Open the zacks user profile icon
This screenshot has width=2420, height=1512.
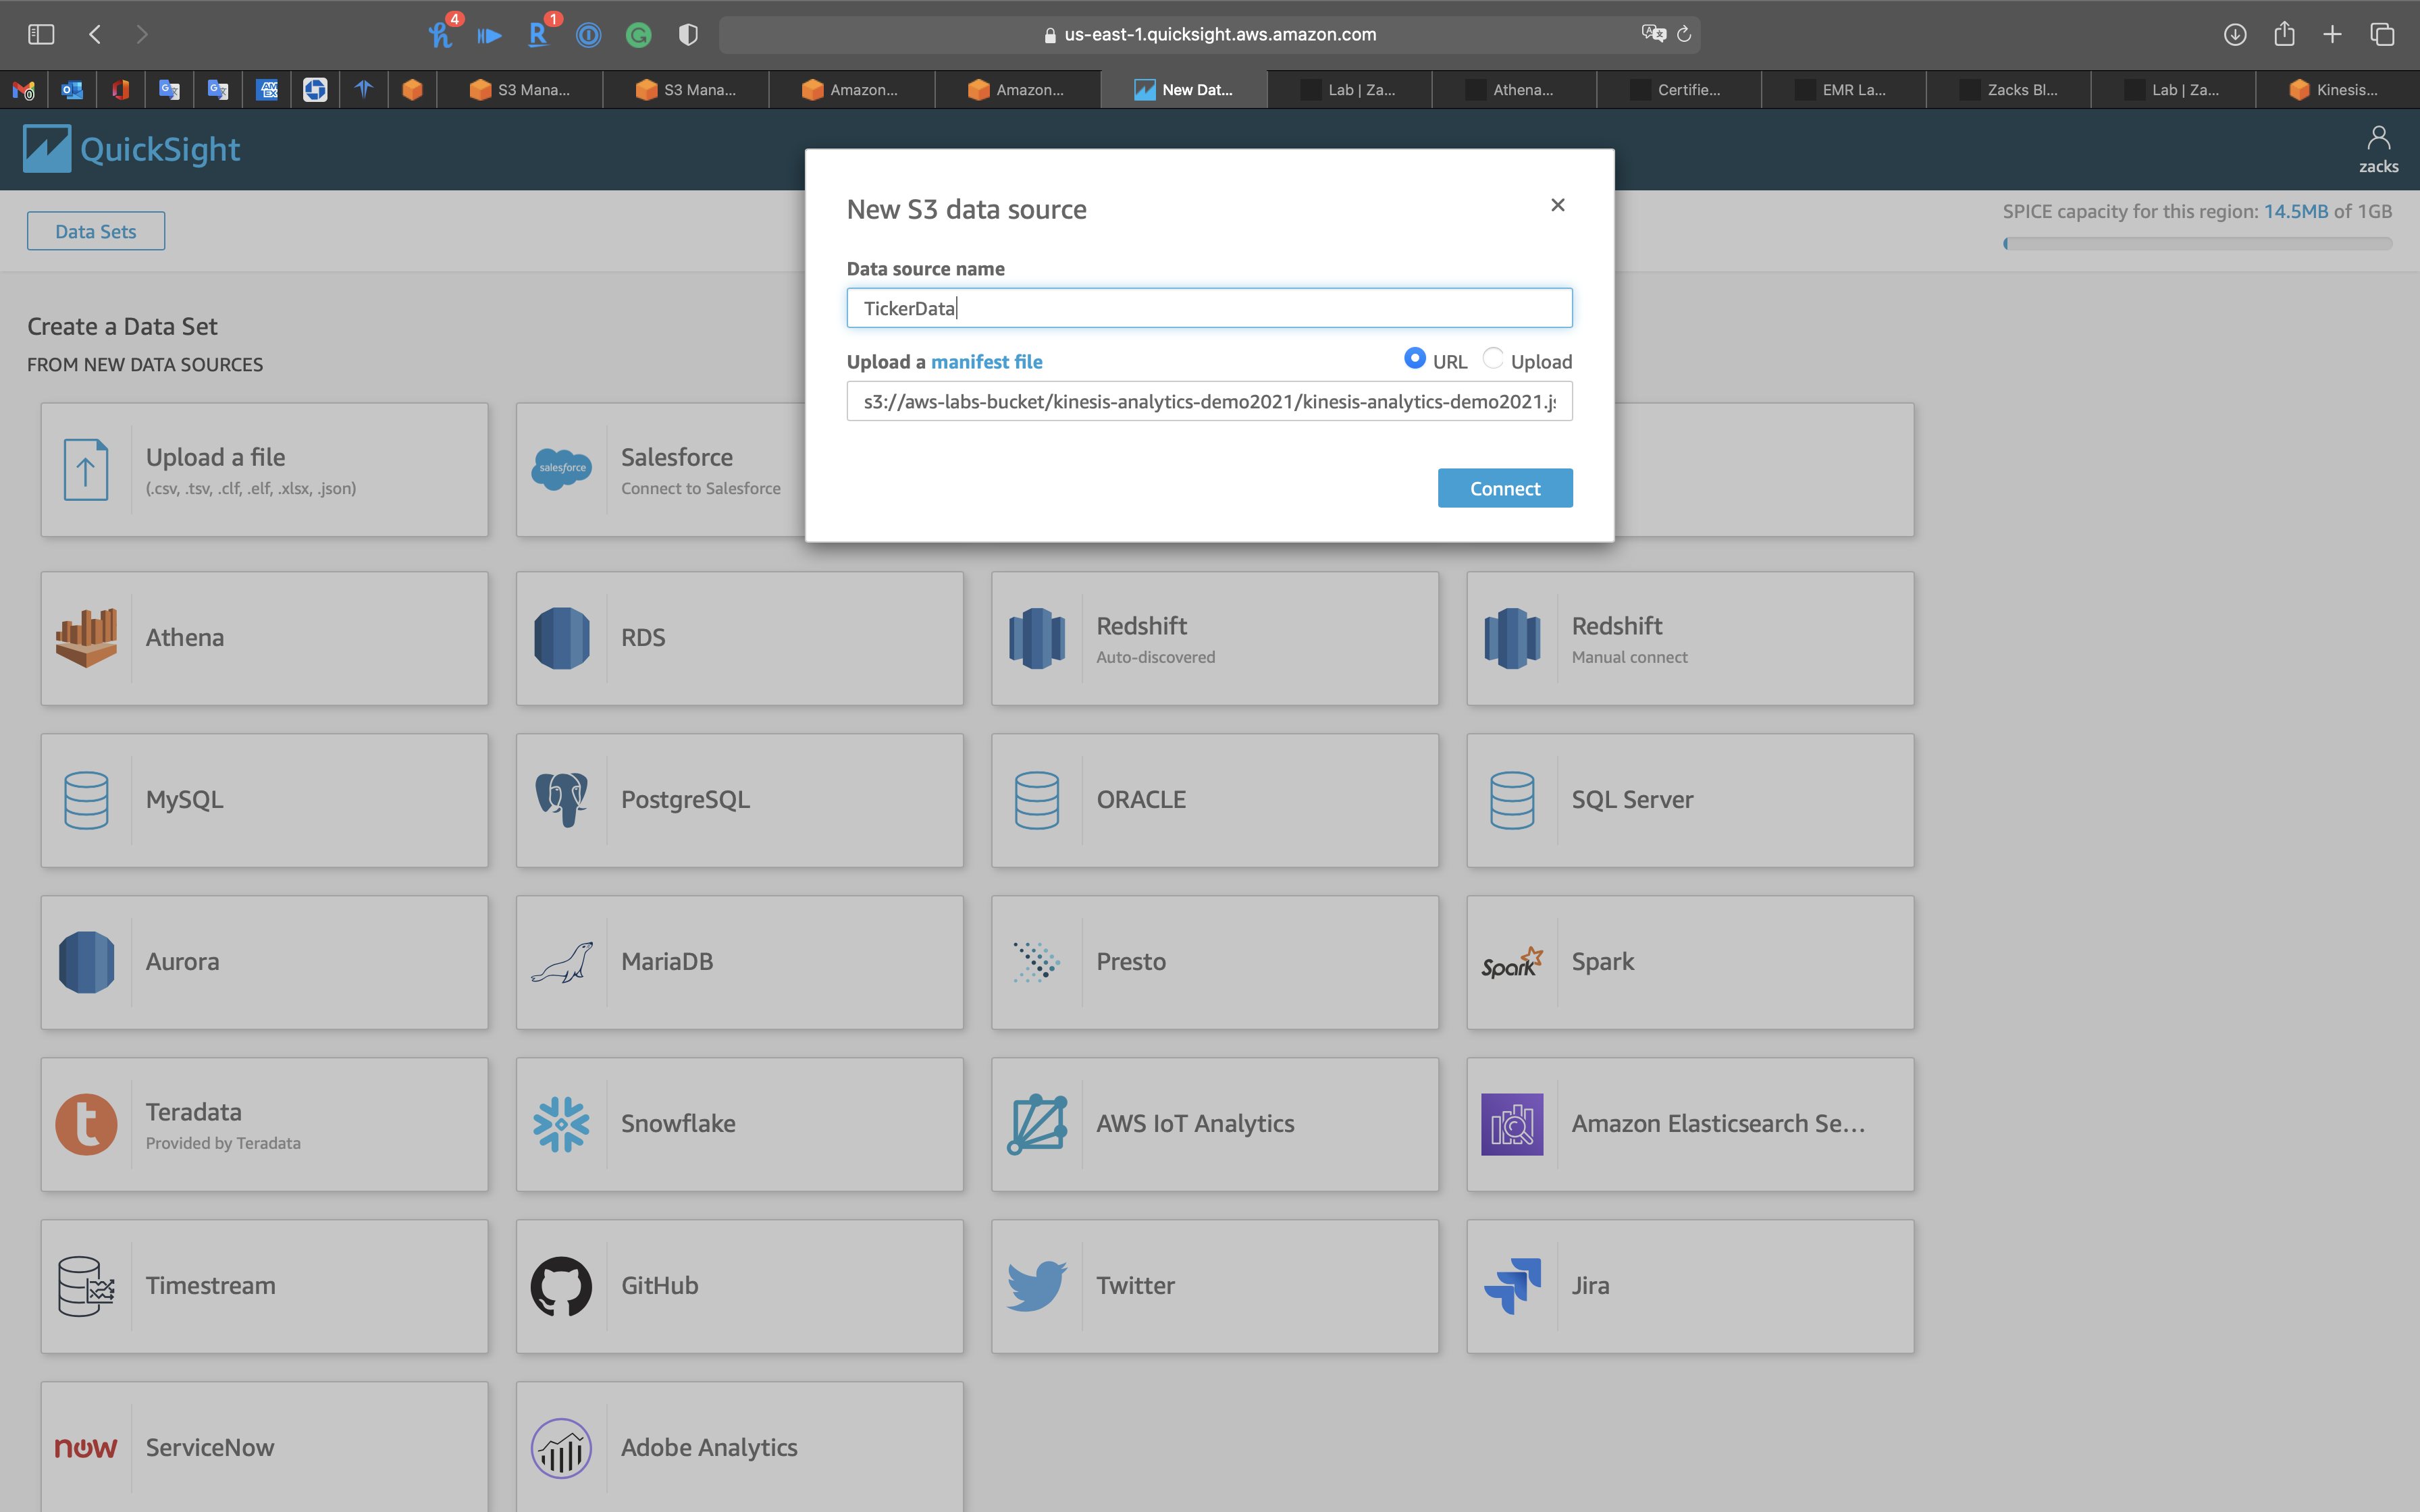click(2378, 139)
